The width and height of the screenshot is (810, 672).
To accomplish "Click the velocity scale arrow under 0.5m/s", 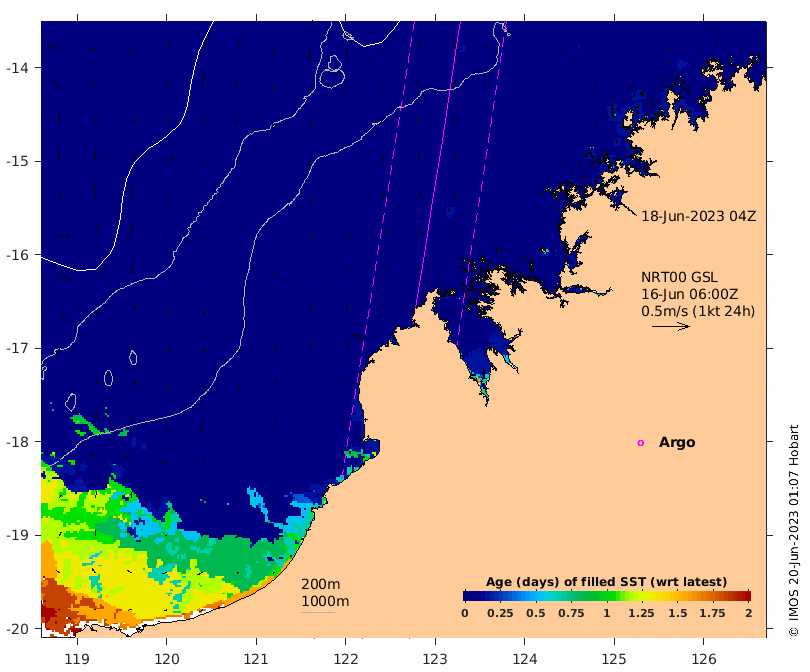I will point(671,326).
